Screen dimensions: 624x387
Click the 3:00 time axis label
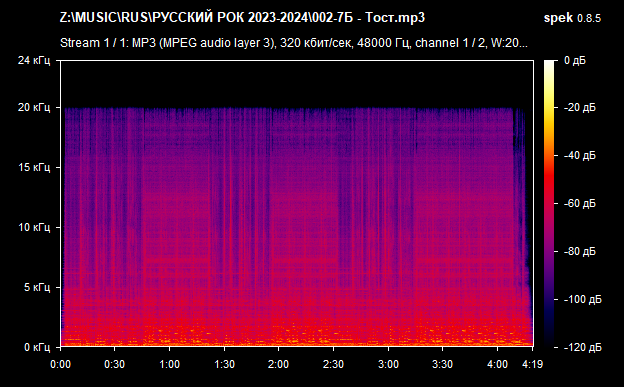pyautogui.click(x=388, y=364)
